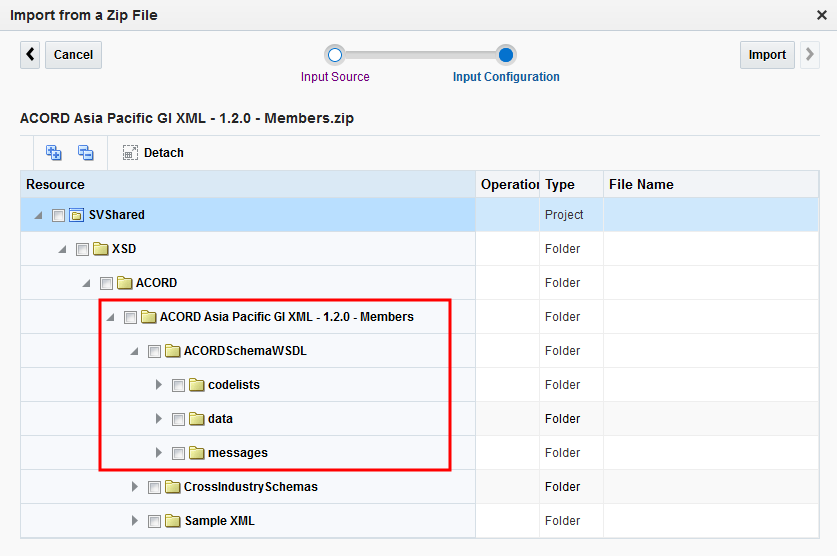Click the Cancel button
Screen dimensions: 837x556
73,54
